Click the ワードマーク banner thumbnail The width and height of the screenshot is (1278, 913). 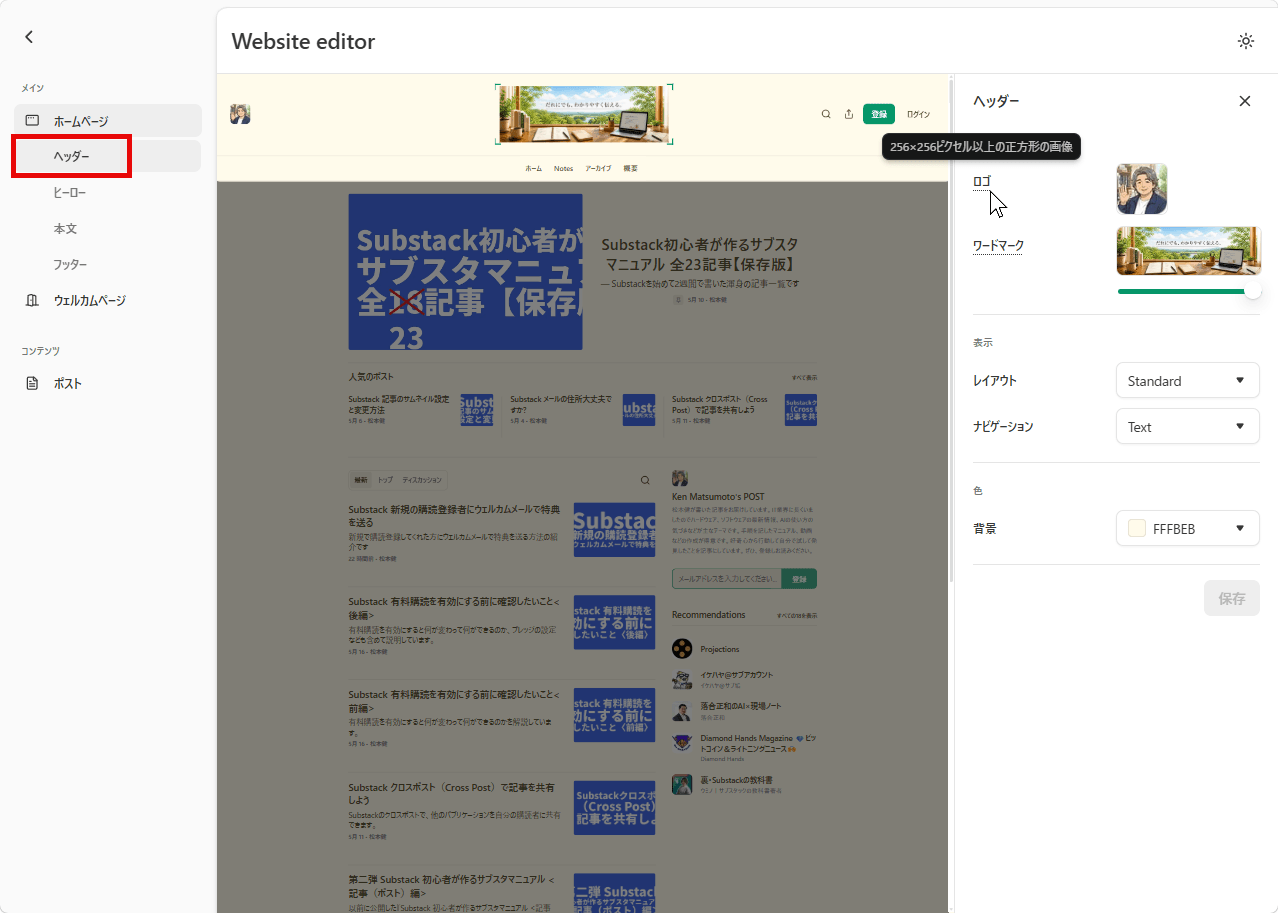1189,250
